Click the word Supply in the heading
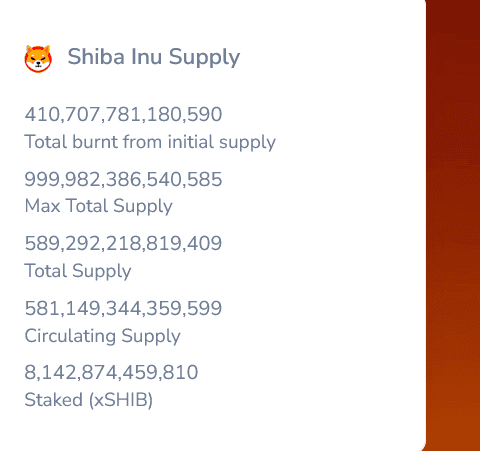The height and width of the screenshot is (451, 480). coord(204,58)
